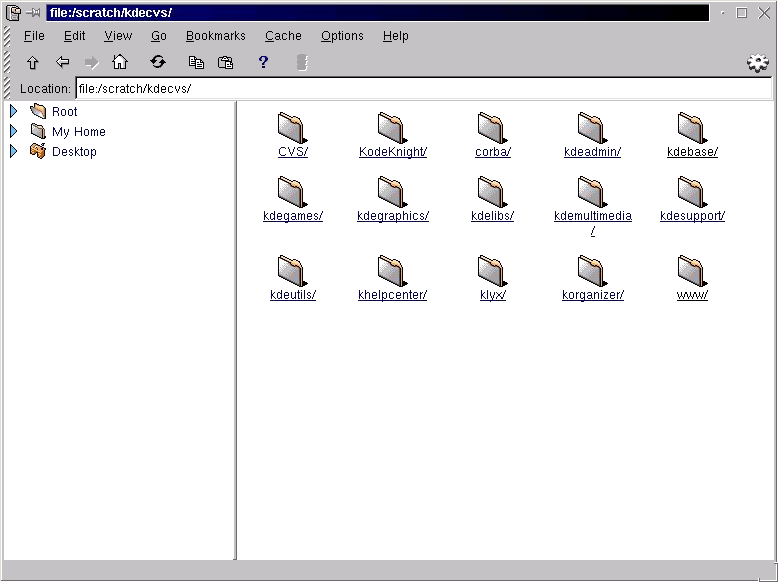Select My Home in the tree
Image resolution: width=778 pixels, height=582 pixels.
[78, 132]
